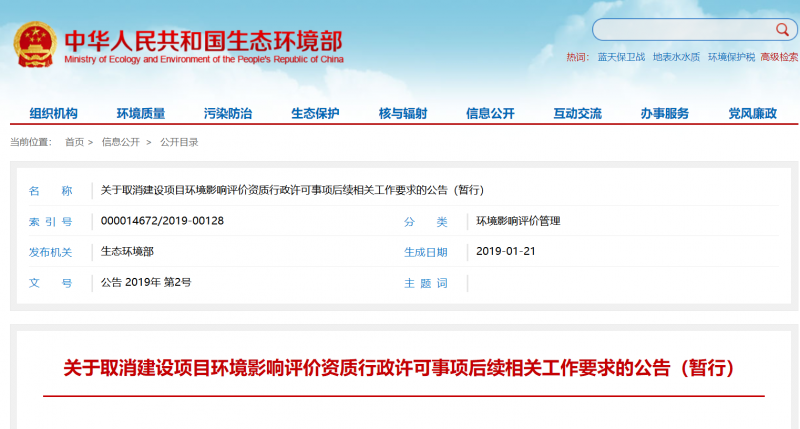Image resolution: width=800 pixels, height=429 pixels.
Task: Click hot word 环境保护税
Action: [x=731, y=57]
